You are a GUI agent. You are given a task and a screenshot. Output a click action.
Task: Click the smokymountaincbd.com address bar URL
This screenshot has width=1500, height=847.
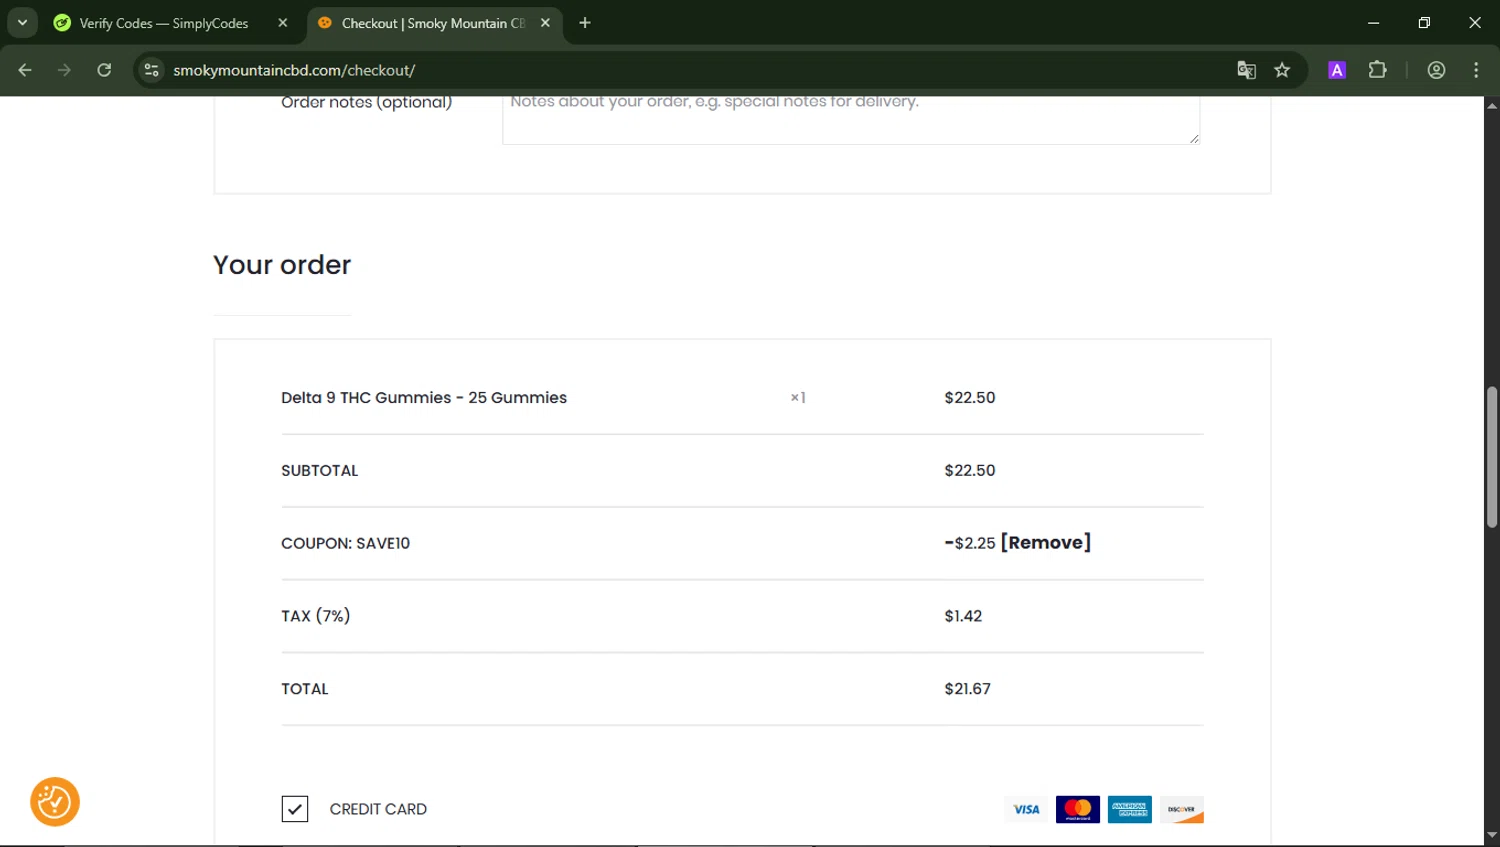294,70
